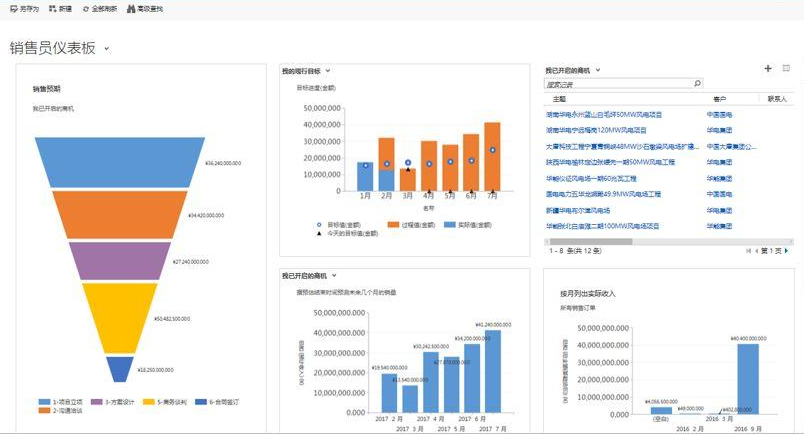Screen dimensions: 804x434
Task: Click the 第 1 页 page indicator
Action: pyautogui.click(x=771, y=251)
